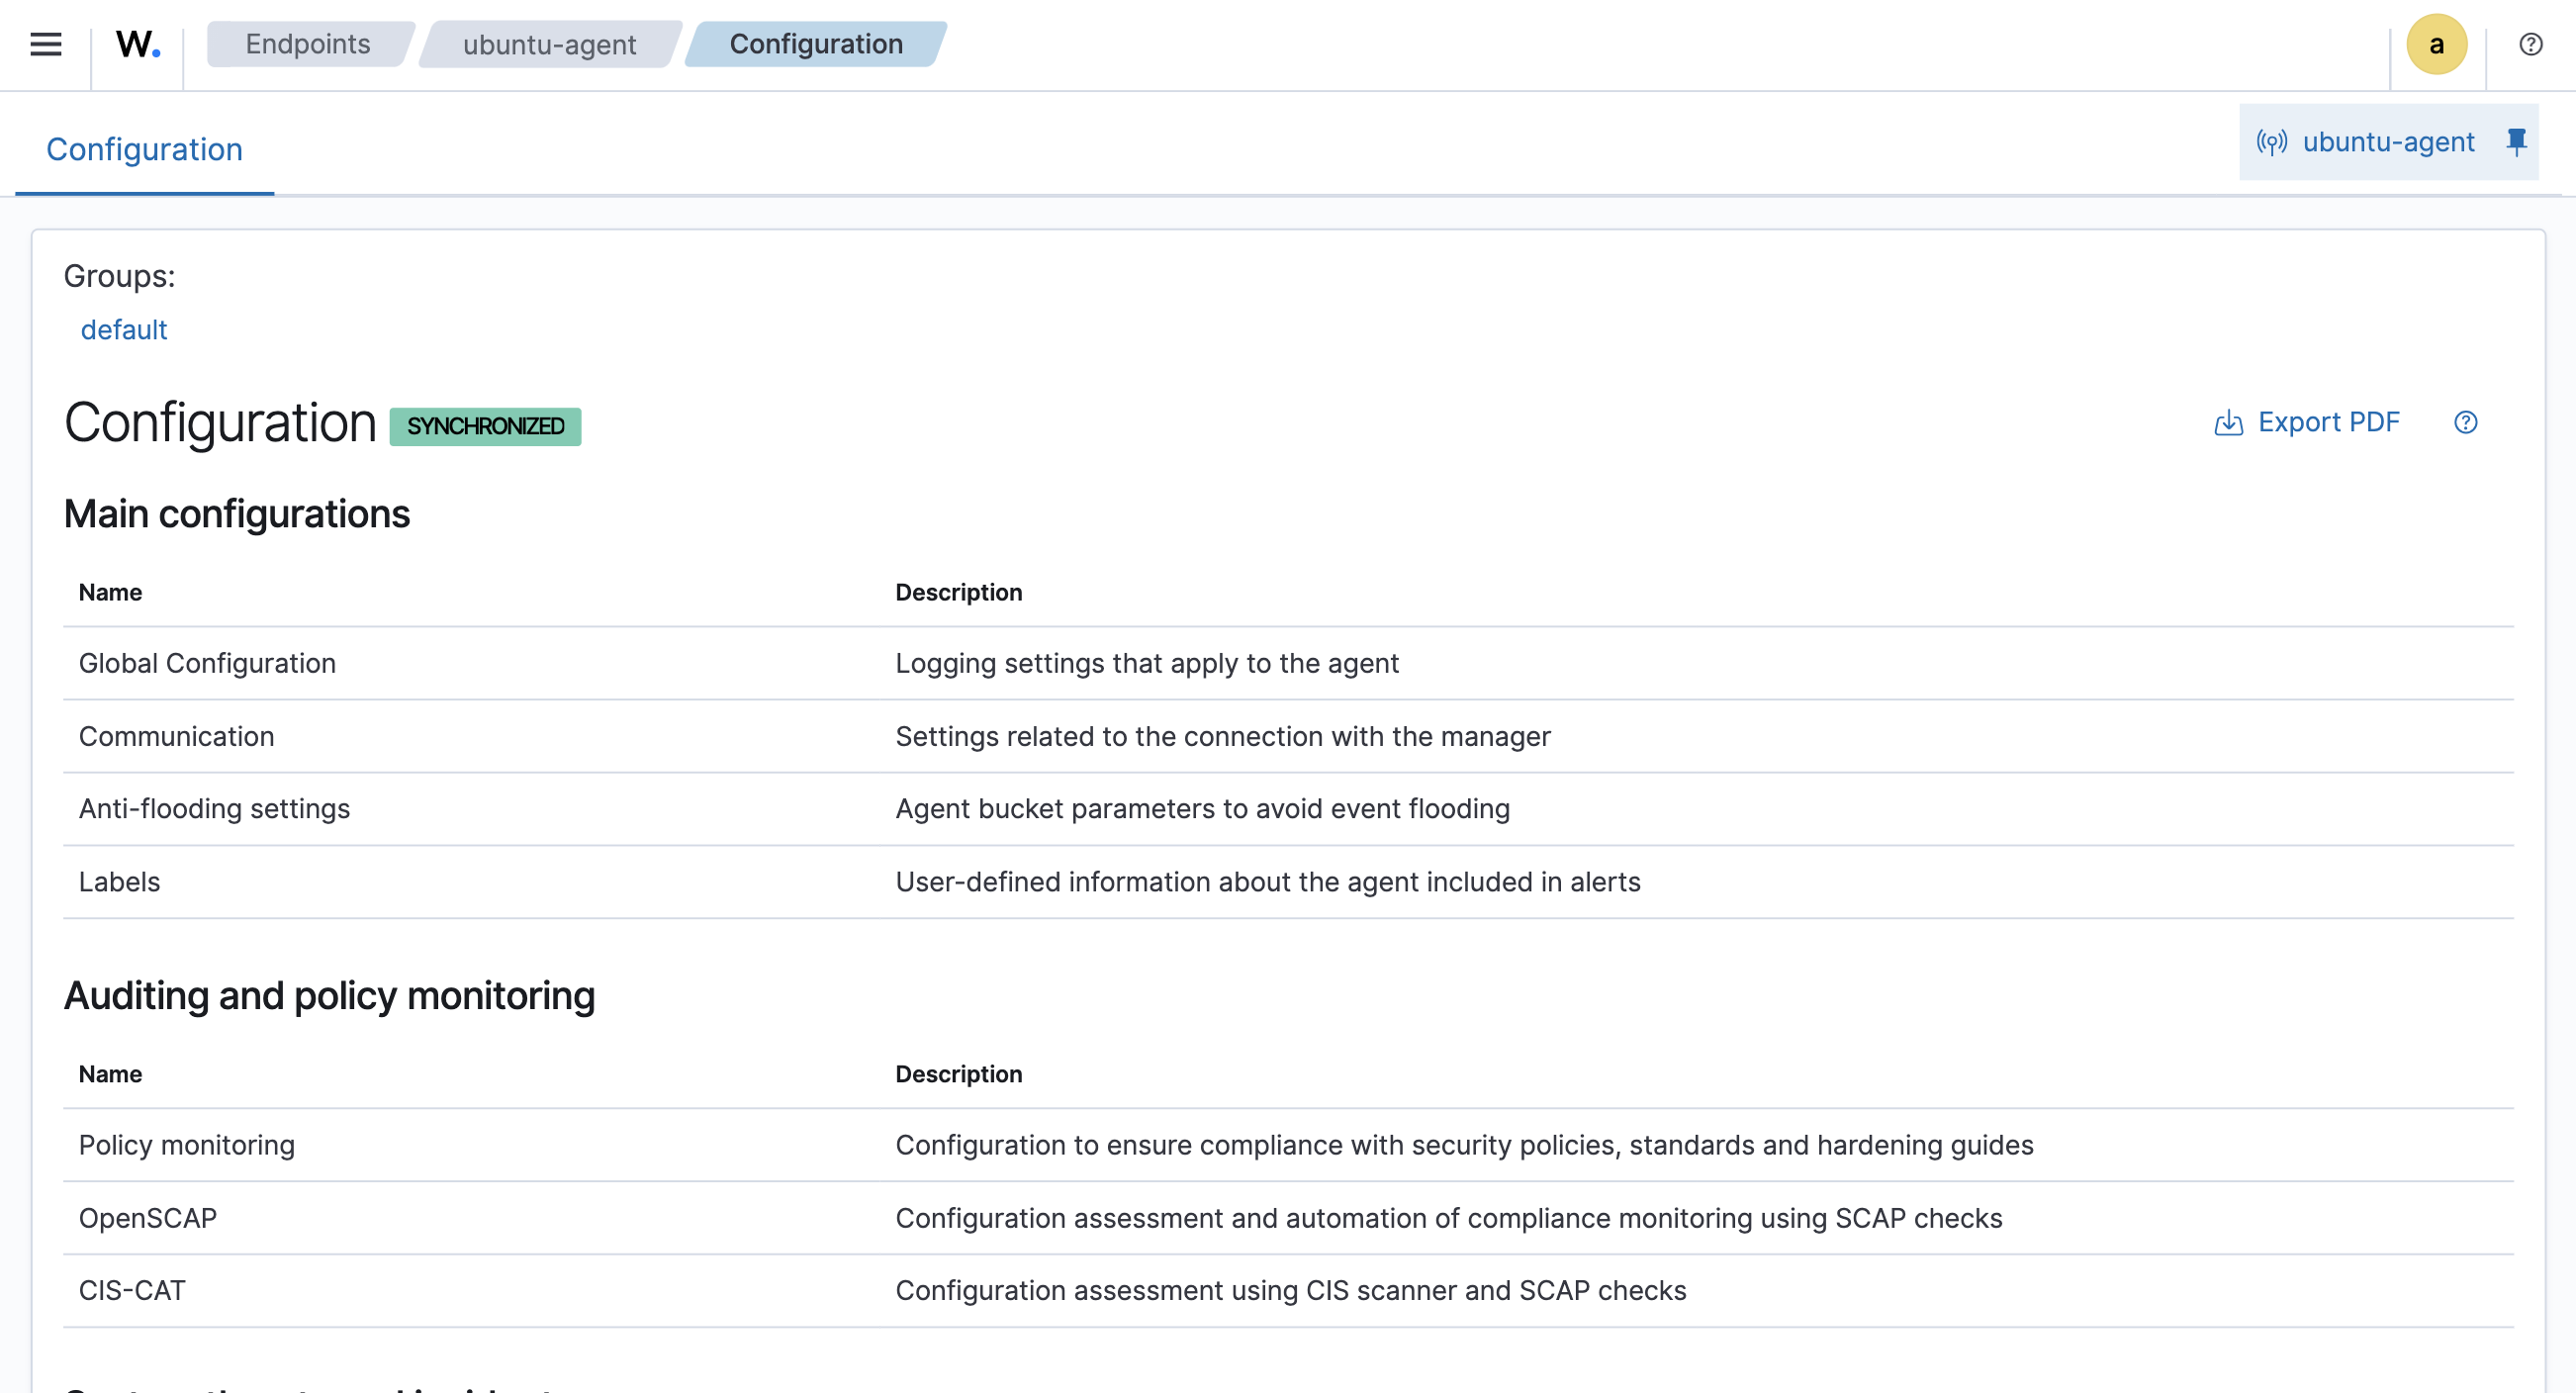Open the Global Configuration row
The height and width of the screenshot is (1393, 2576).
[207, 663]
